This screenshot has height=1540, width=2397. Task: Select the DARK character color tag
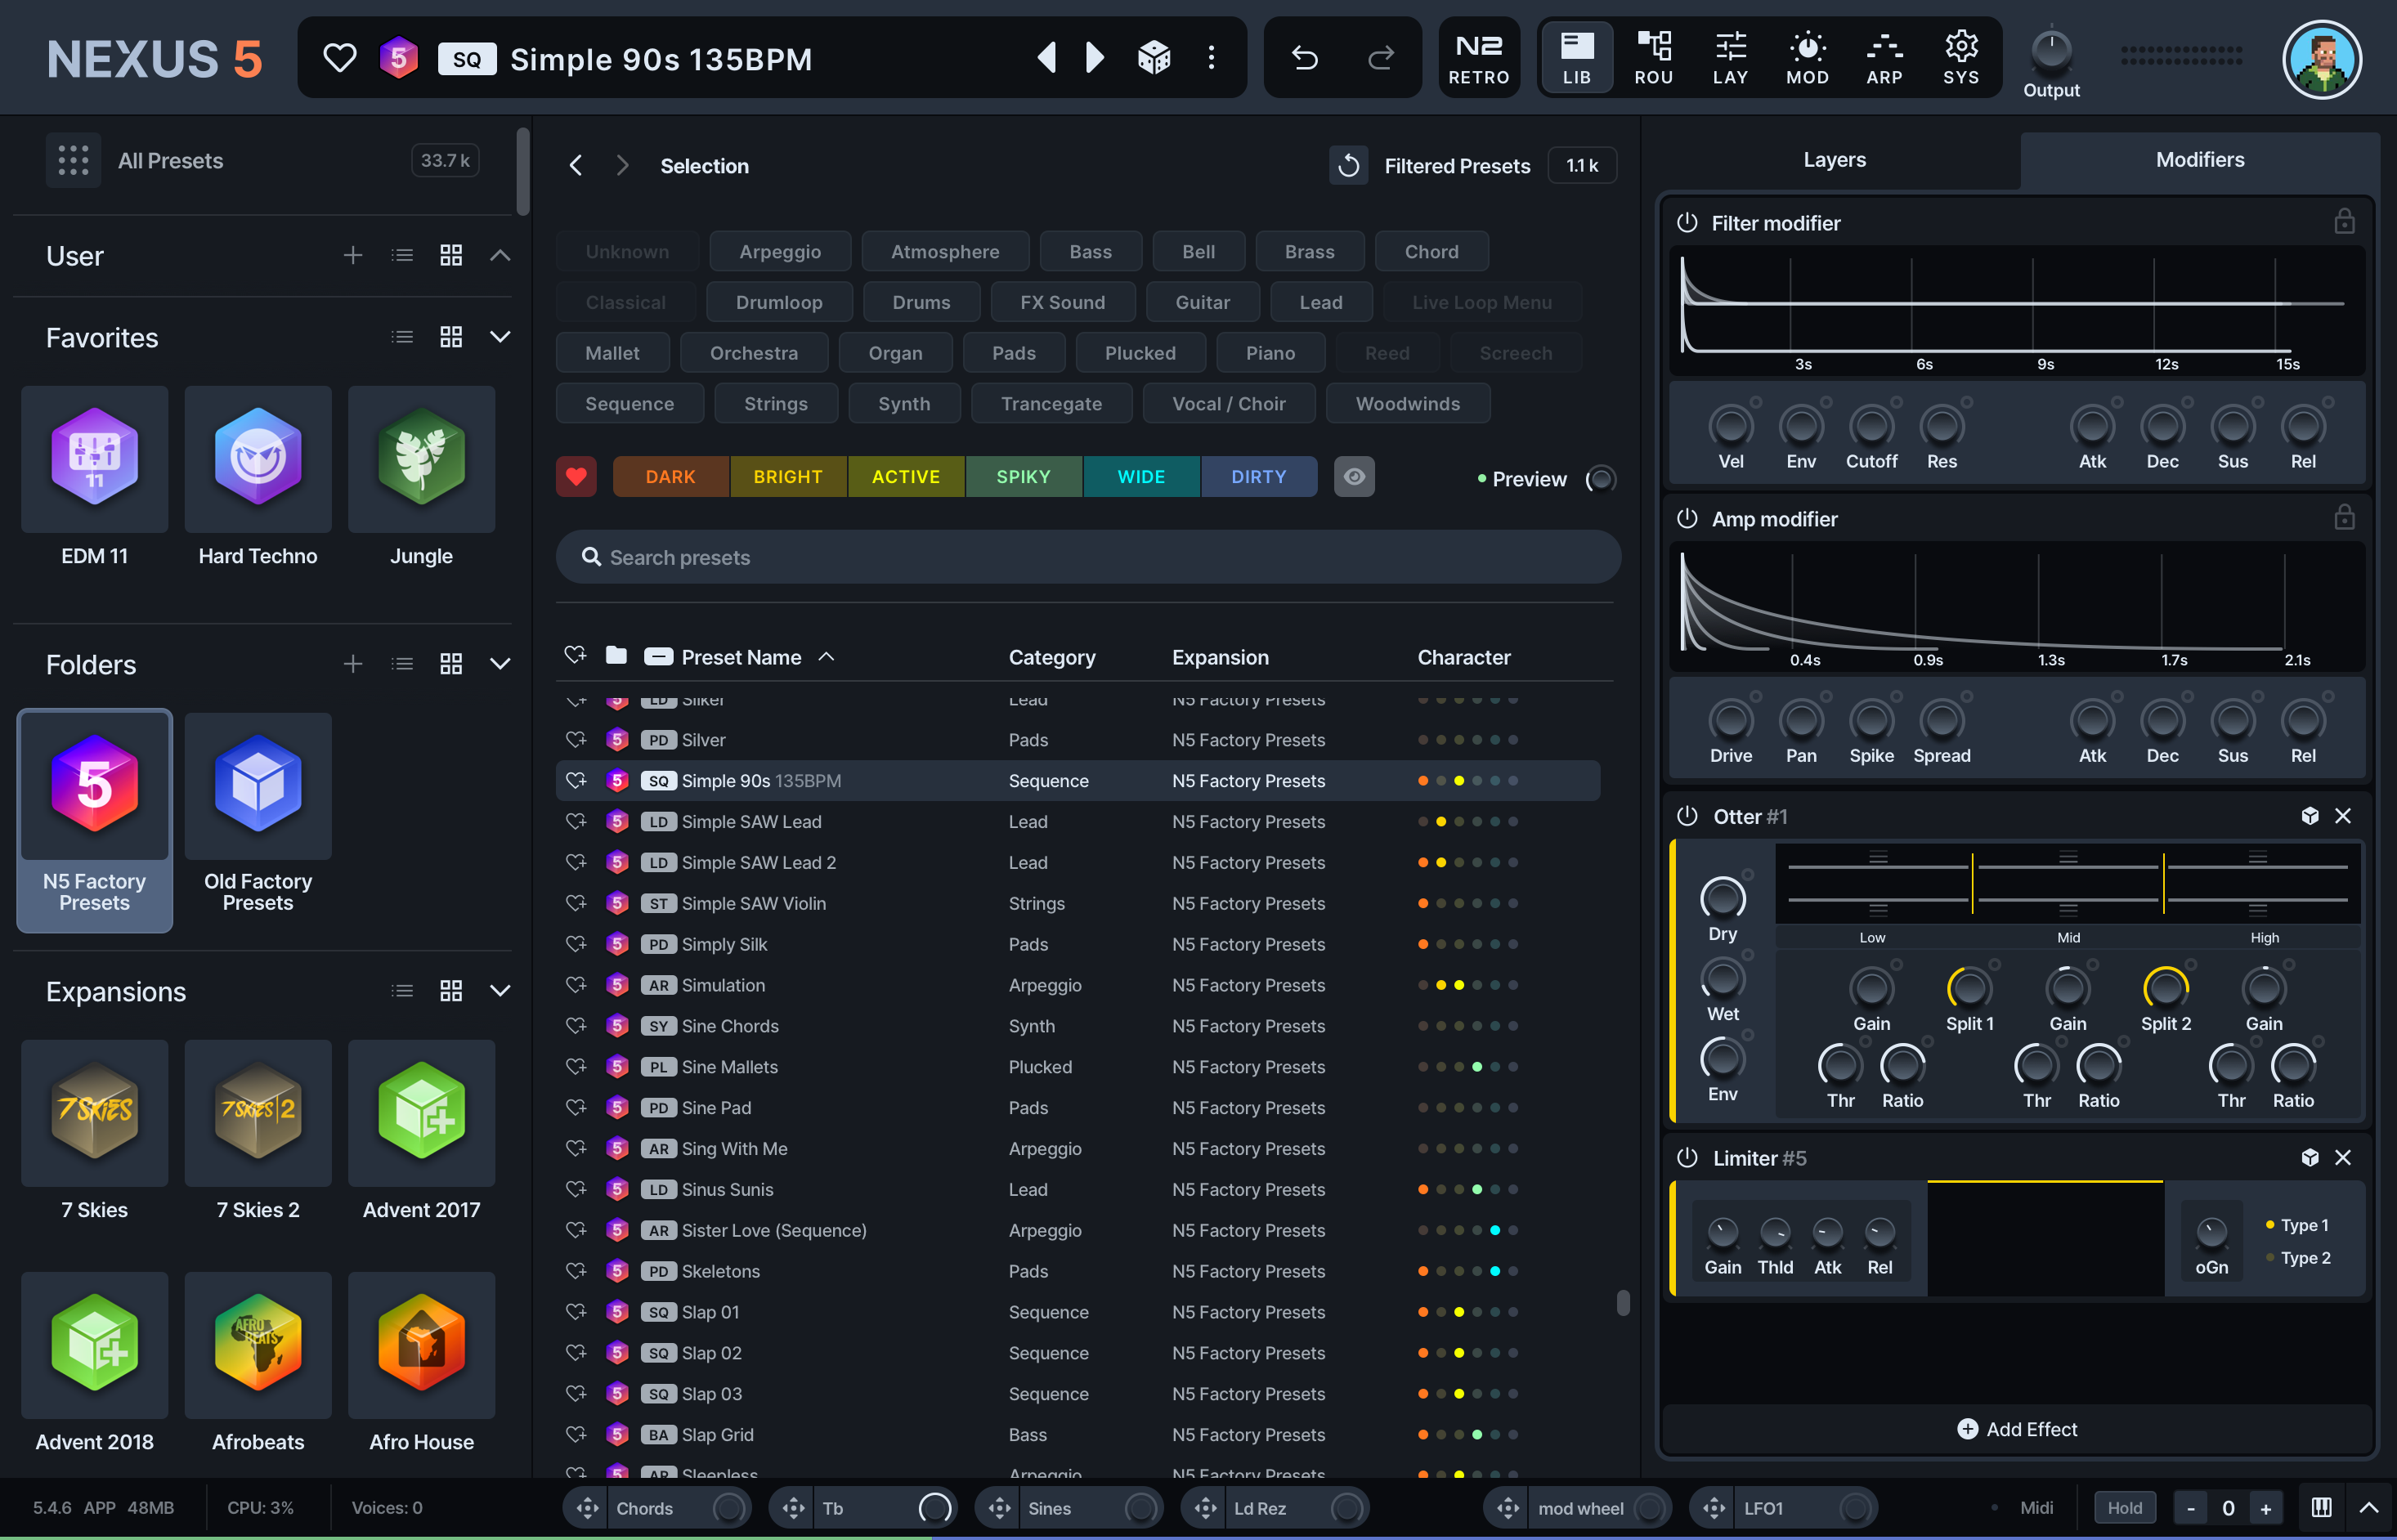coord(670,477)
